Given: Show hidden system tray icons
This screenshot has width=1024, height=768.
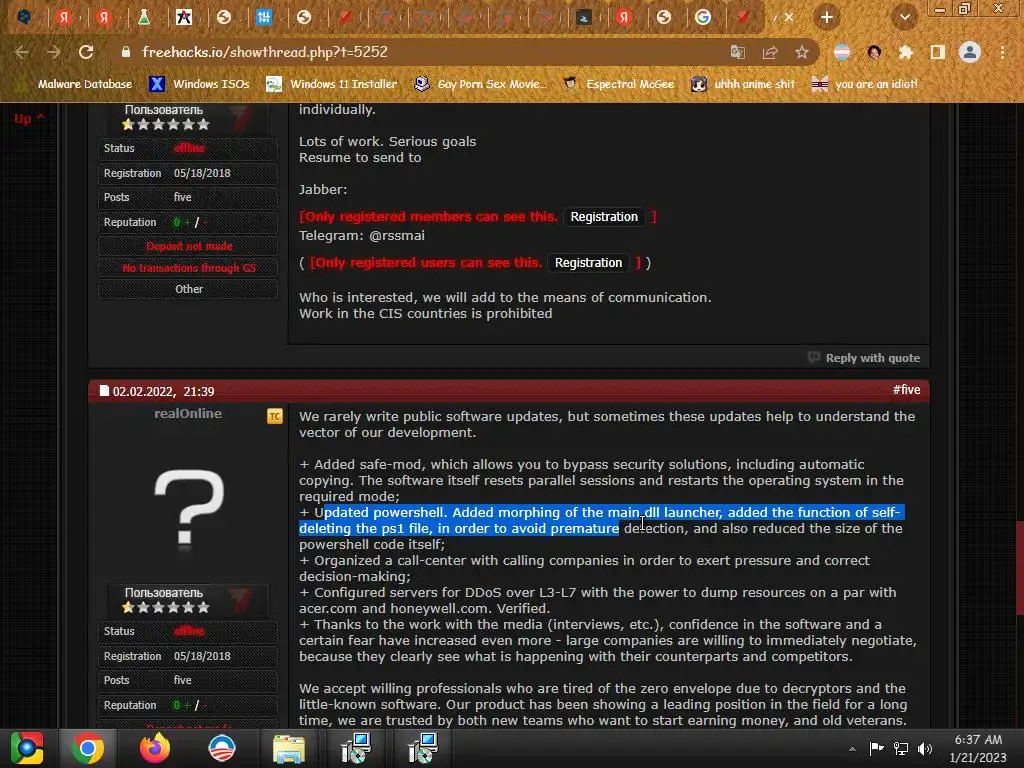Looking at the screenshot, I should 852,749.
